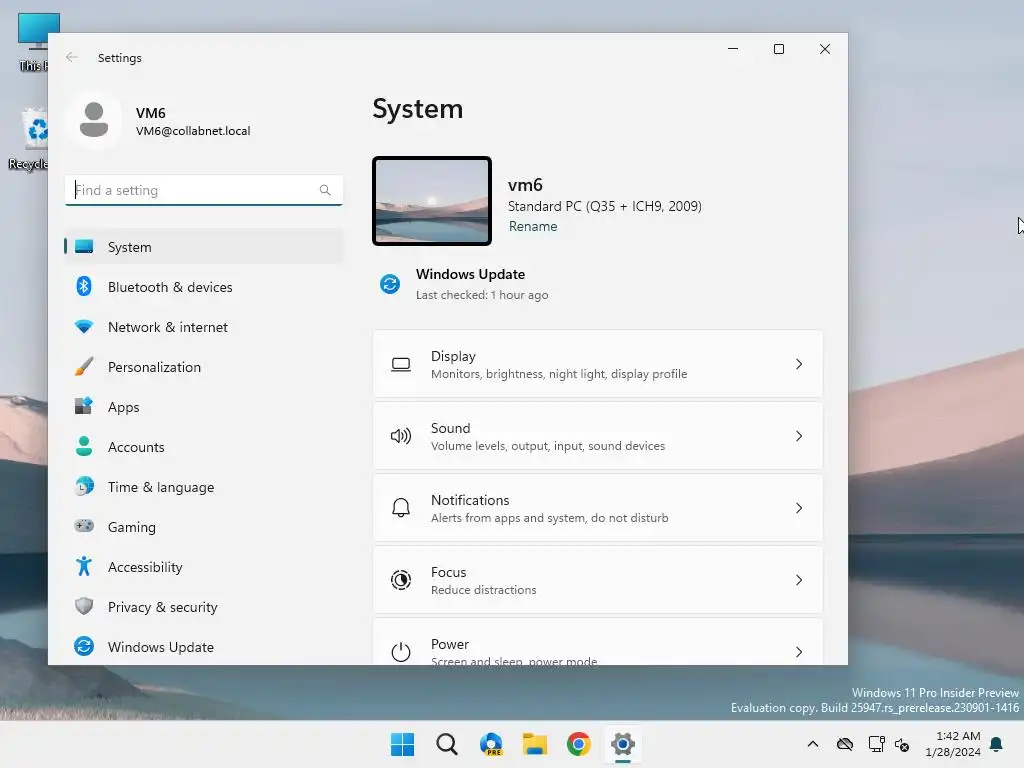Focus the Find a setting search box
Viewport: 1024px width, 768px height.
tap(204, 190)
